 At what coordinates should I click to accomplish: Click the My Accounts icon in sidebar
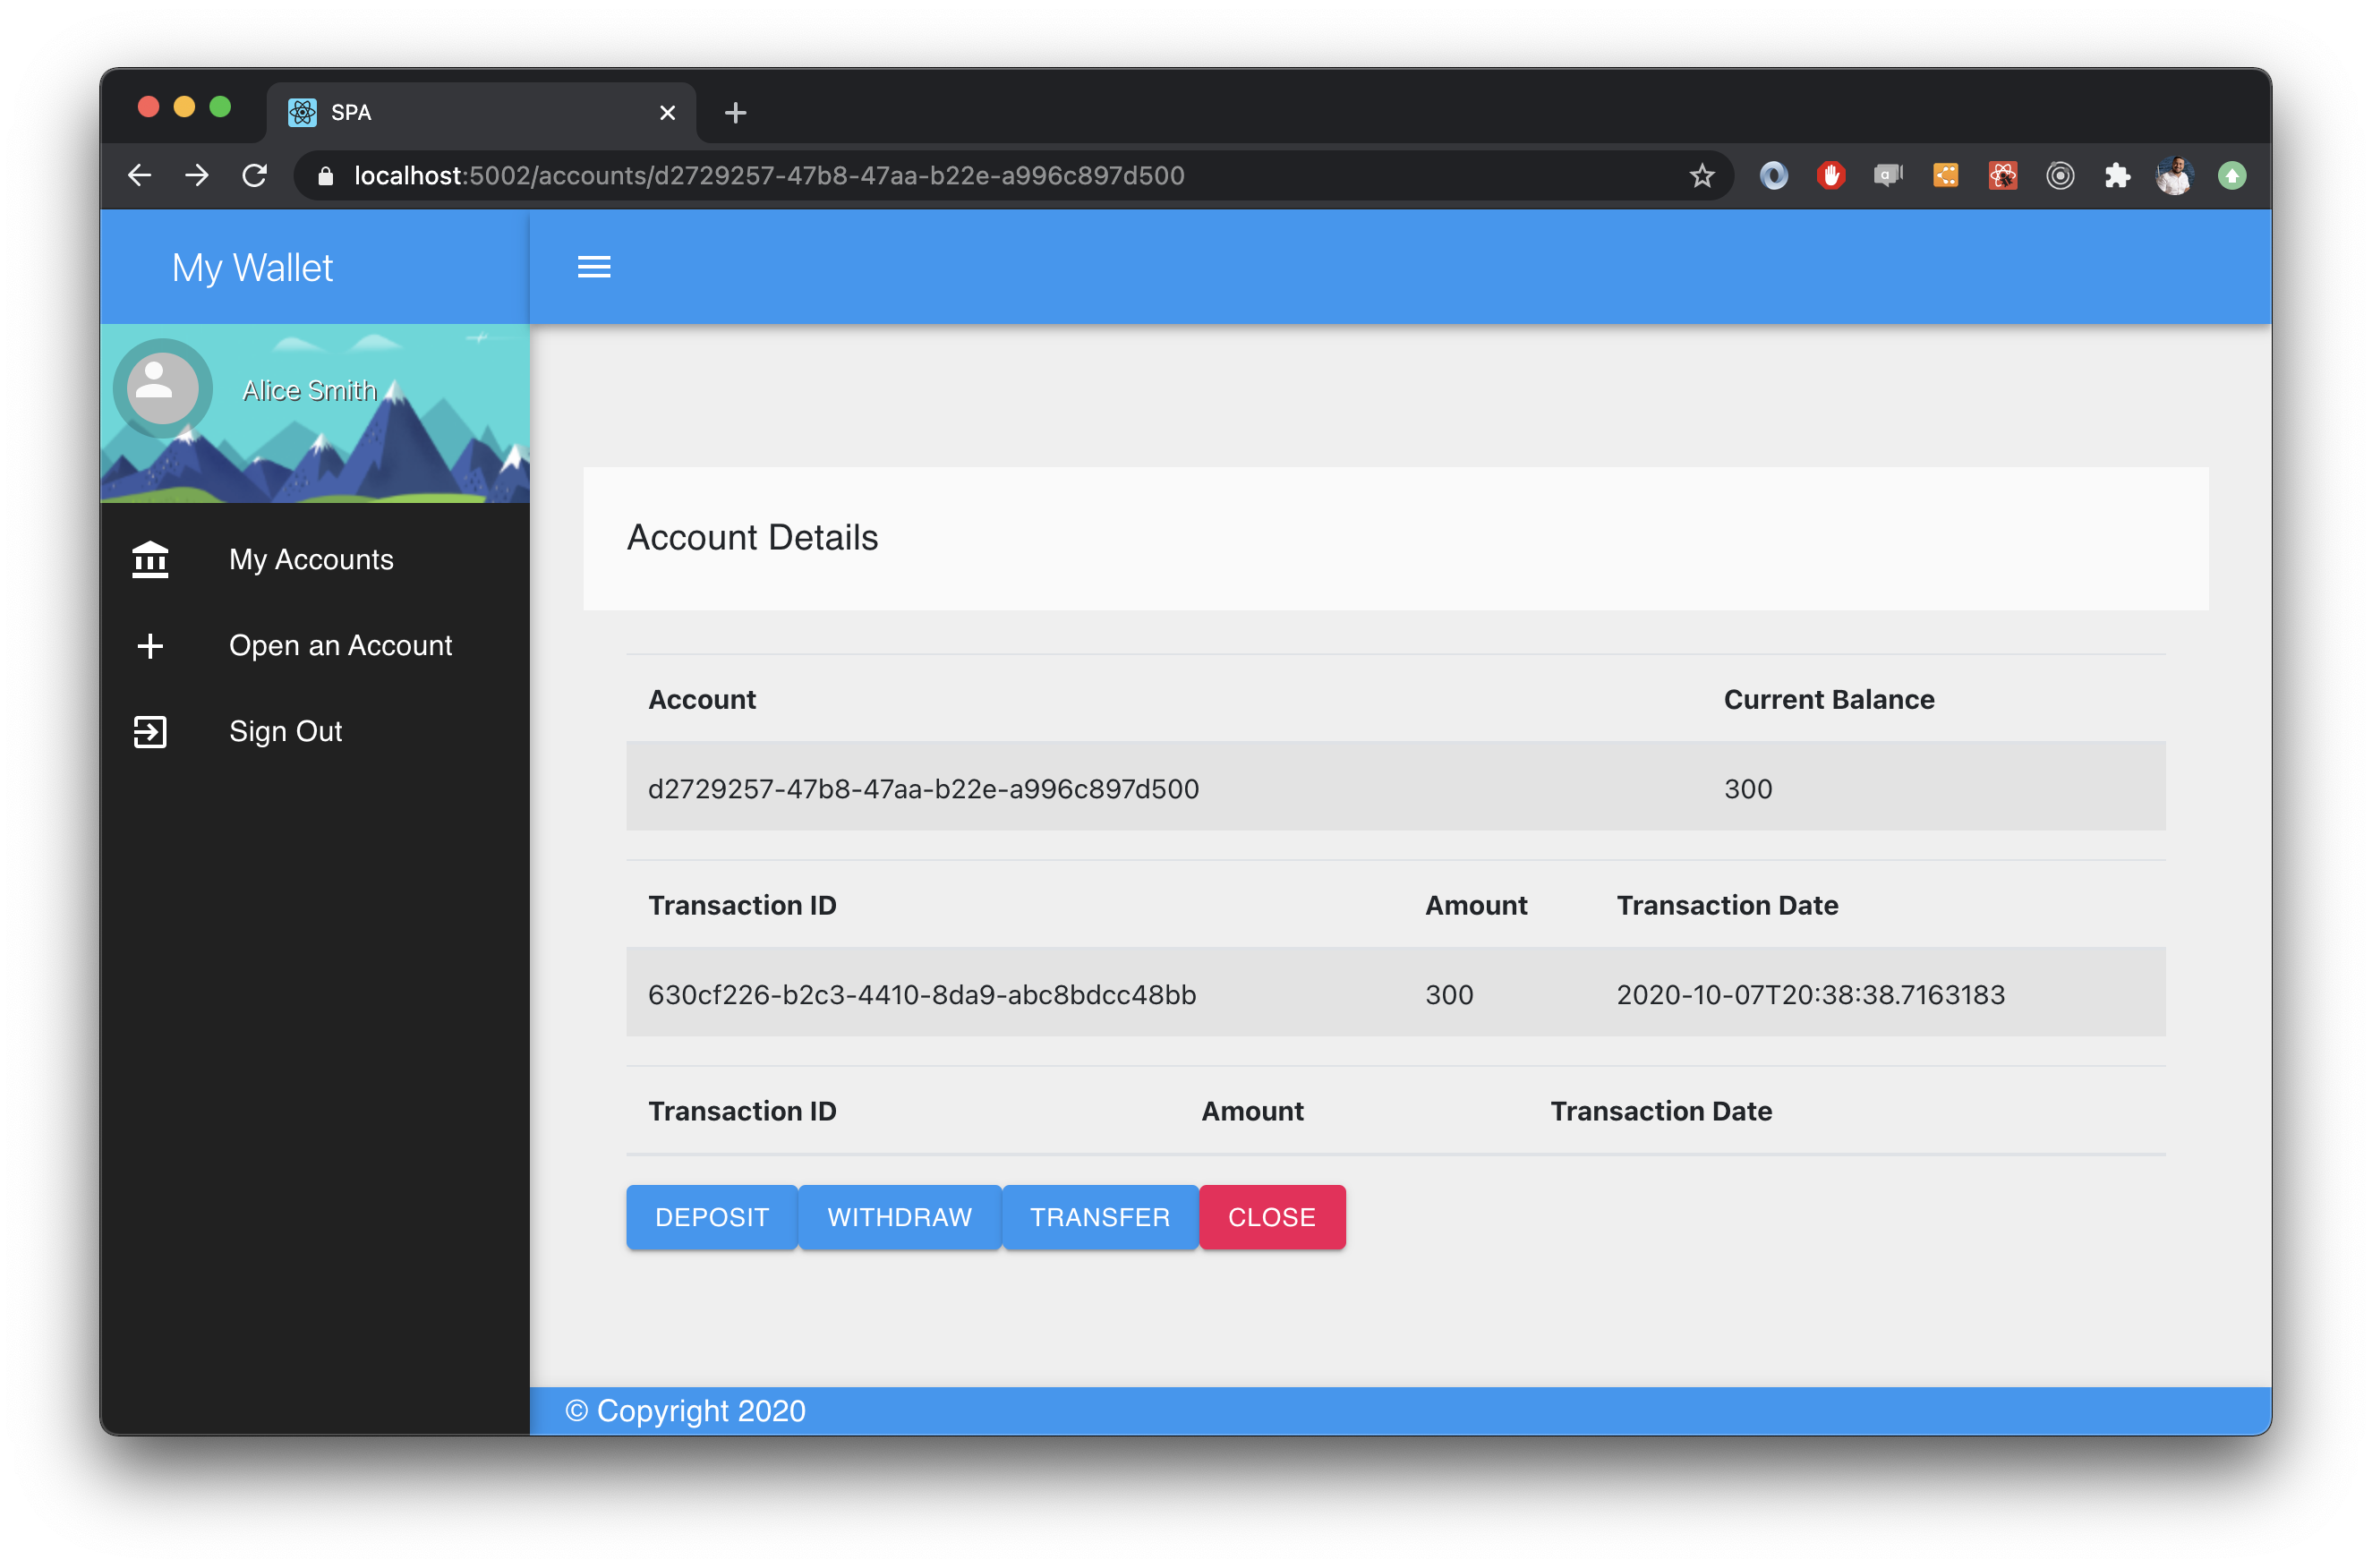coord(154,560)
